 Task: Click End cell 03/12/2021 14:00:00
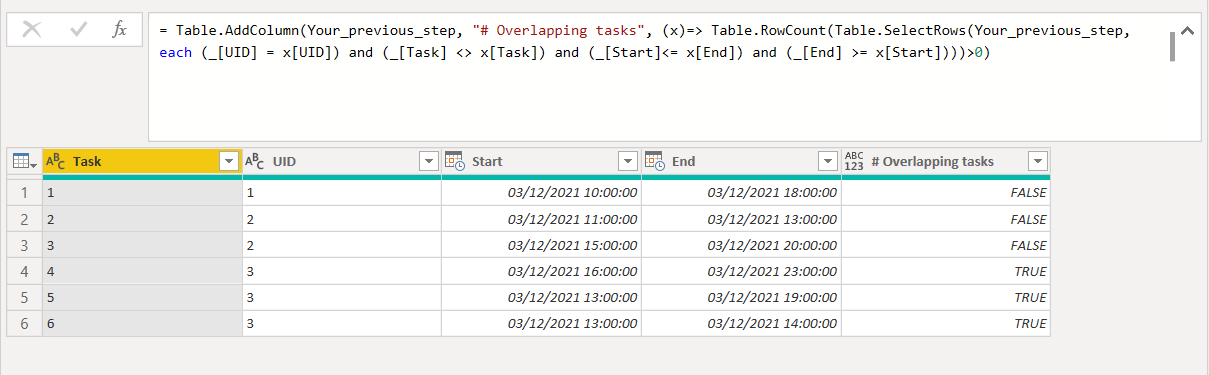click(741, 323)
